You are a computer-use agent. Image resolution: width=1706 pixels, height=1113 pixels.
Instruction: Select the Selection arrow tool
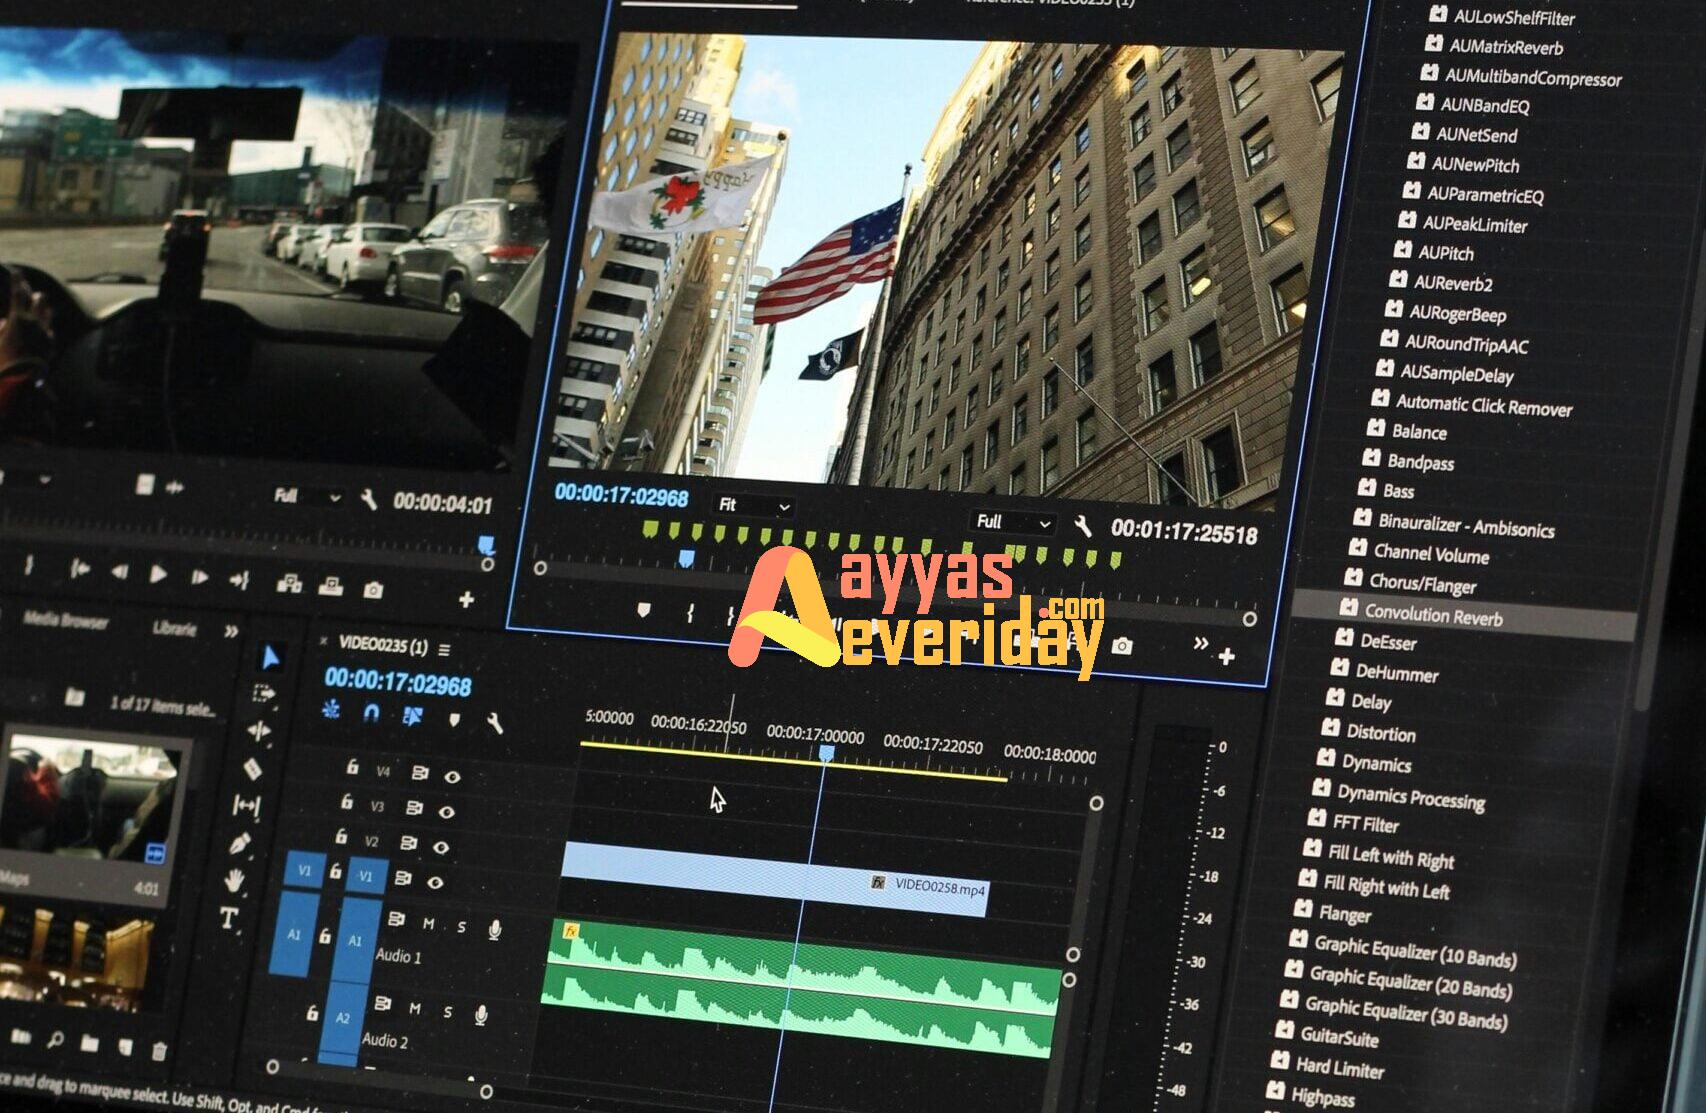270,657
